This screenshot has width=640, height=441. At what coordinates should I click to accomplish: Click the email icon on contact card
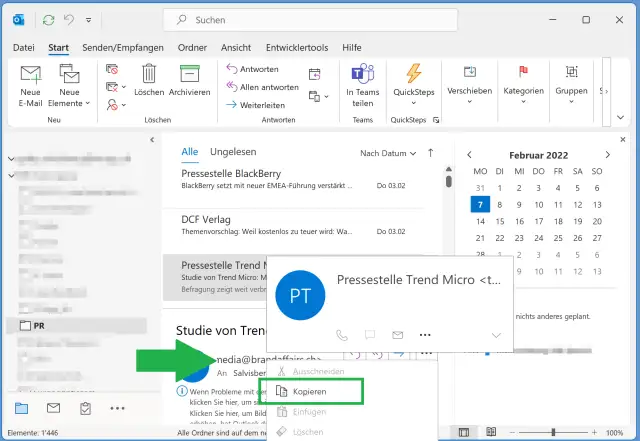[398, 335]
